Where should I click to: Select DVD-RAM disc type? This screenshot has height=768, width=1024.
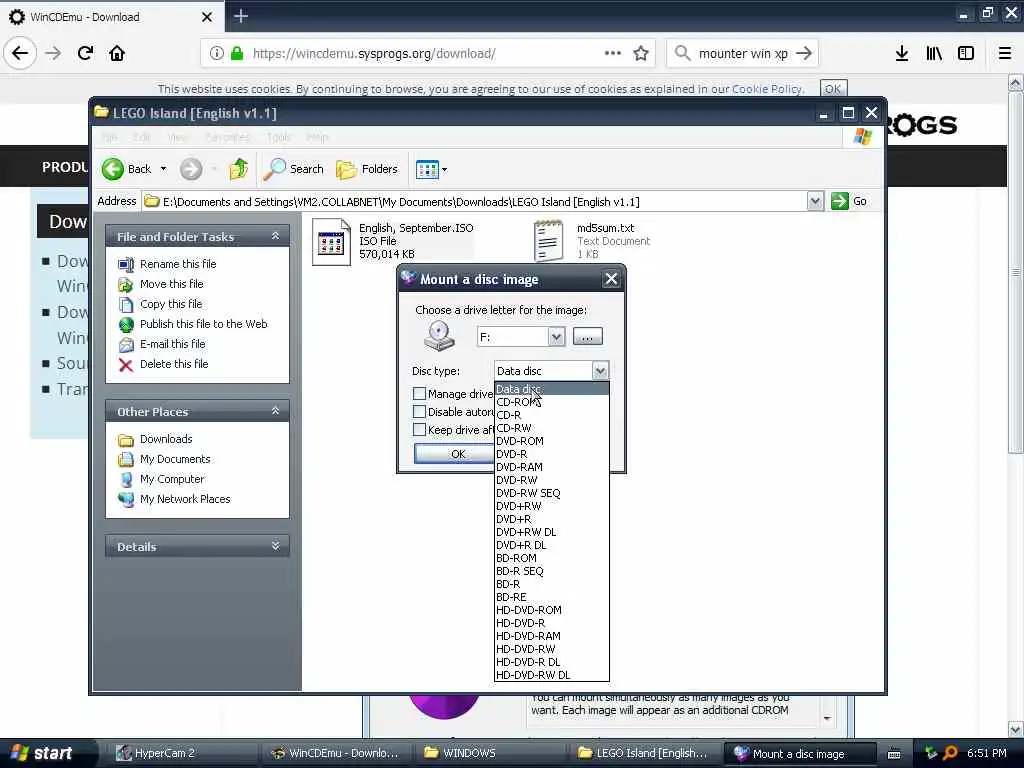[552, 468]
